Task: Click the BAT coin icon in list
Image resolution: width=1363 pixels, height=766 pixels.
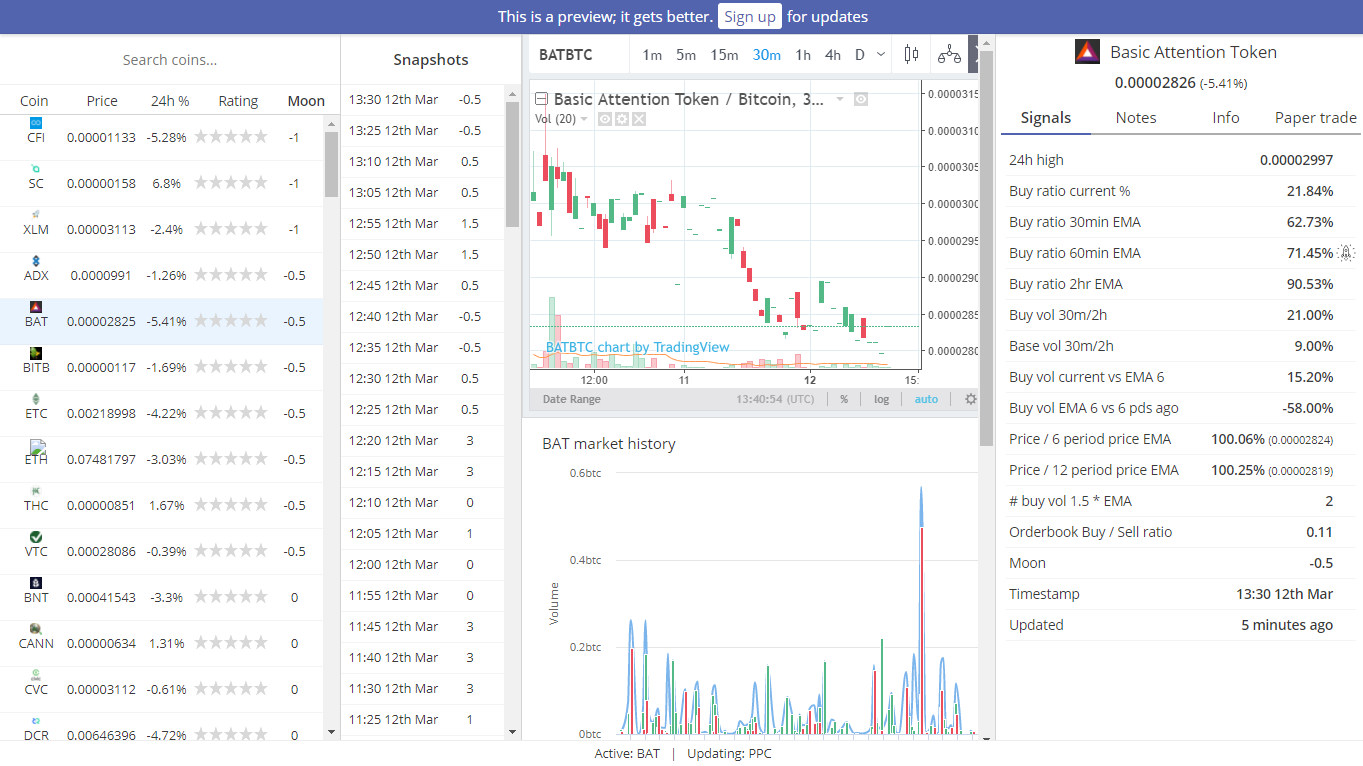Action: point(36,306)
